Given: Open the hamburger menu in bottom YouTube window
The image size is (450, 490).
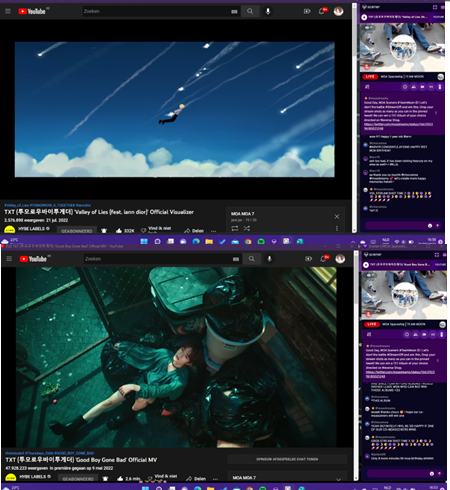Looking at the screenshot, I should coord(9,259).
